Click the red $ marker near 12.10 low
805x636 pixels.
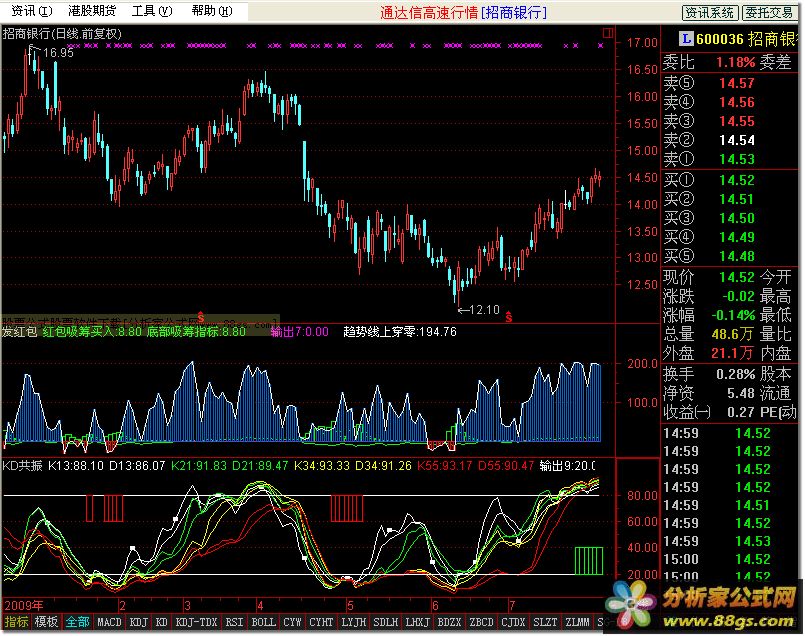(508, 317)
